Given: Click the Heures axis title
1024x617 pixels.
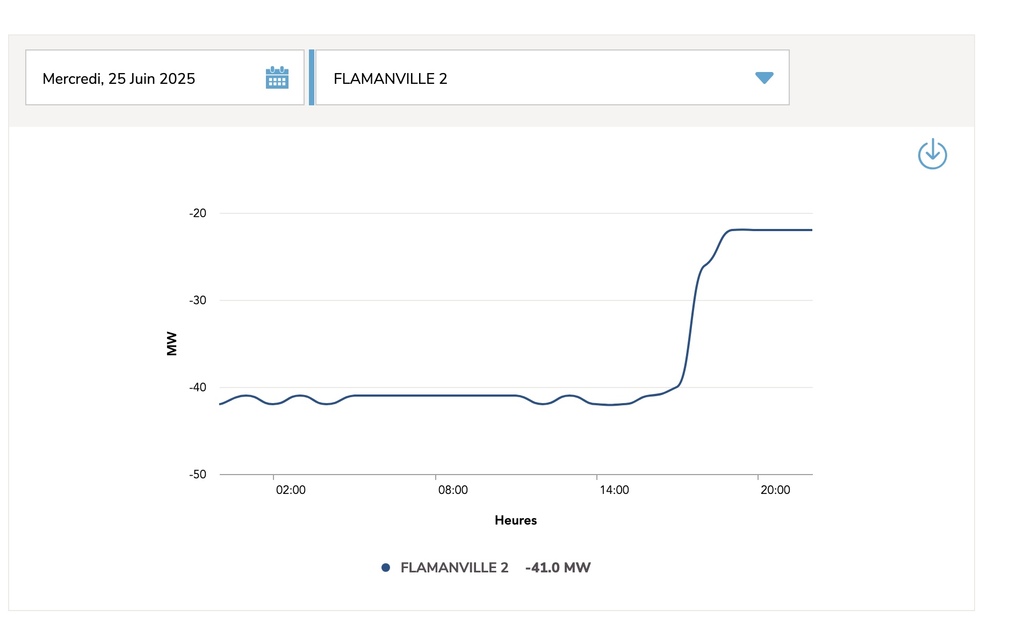Looking at the screenshot, I should [x=515, y=520].
